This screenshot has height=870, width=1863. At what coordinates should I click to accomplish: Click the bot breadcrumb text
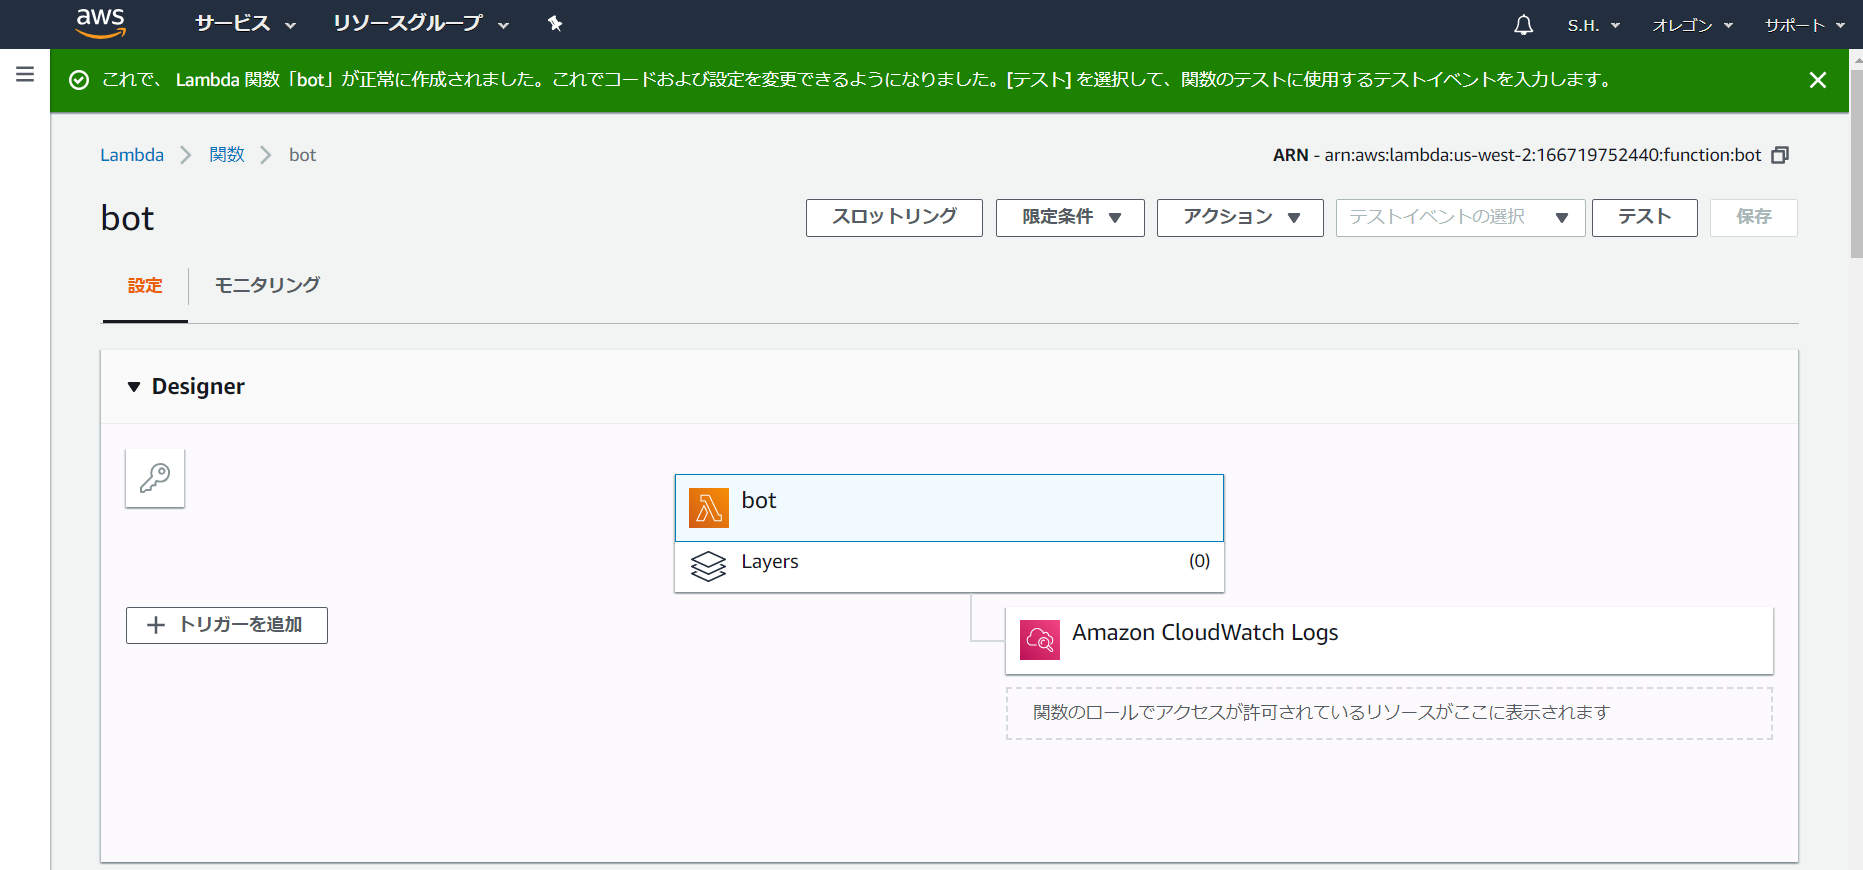[303, 155]
